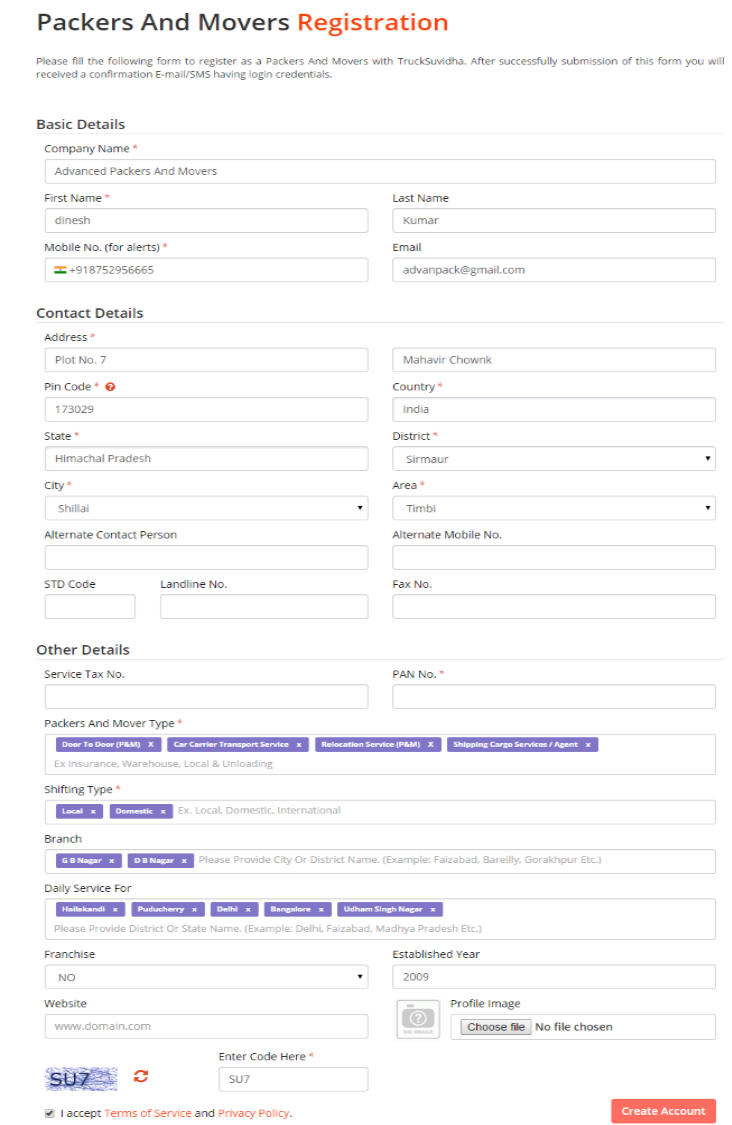Remove the Domestic shifting type tag
732x1125 pixels.
point(163,811)
